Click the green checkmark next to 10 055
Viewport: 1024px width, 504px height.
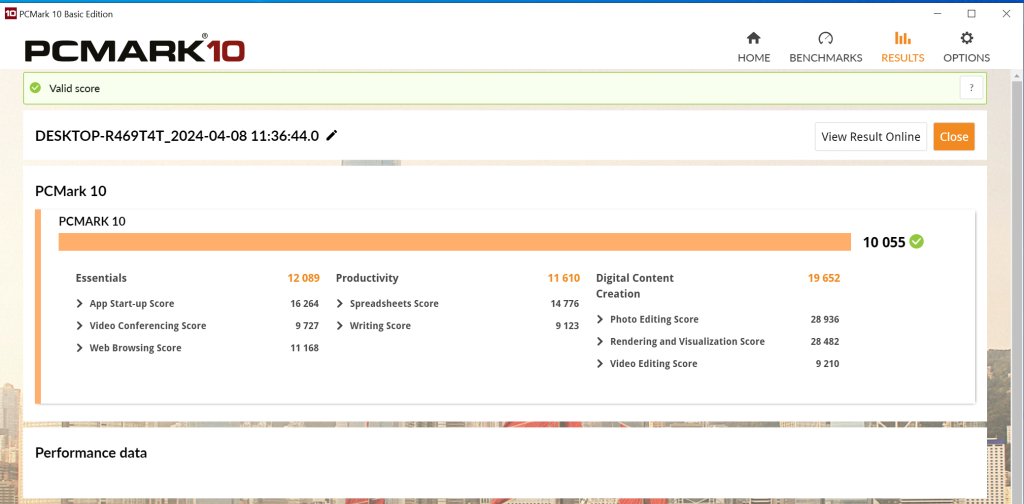pos(917,242)
